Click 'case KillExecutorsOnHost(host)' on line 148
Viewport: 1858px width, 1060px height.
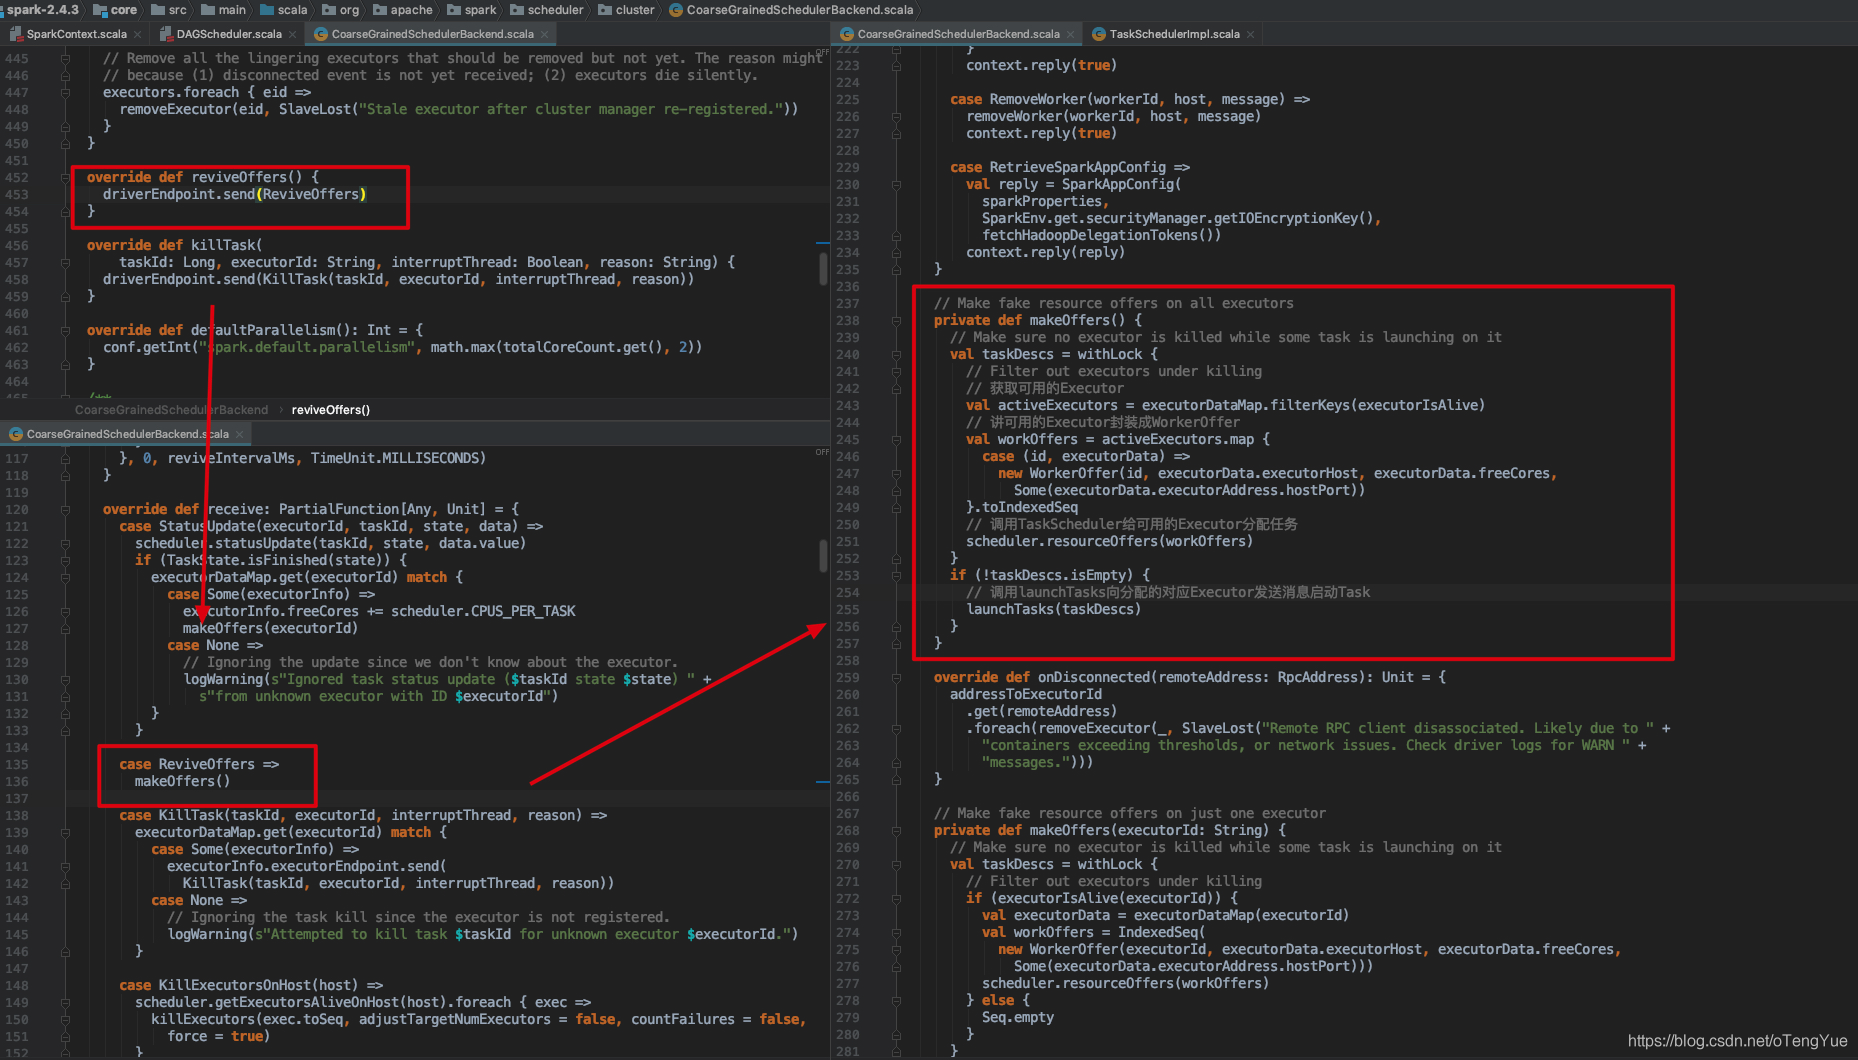(x=238, y=985)
